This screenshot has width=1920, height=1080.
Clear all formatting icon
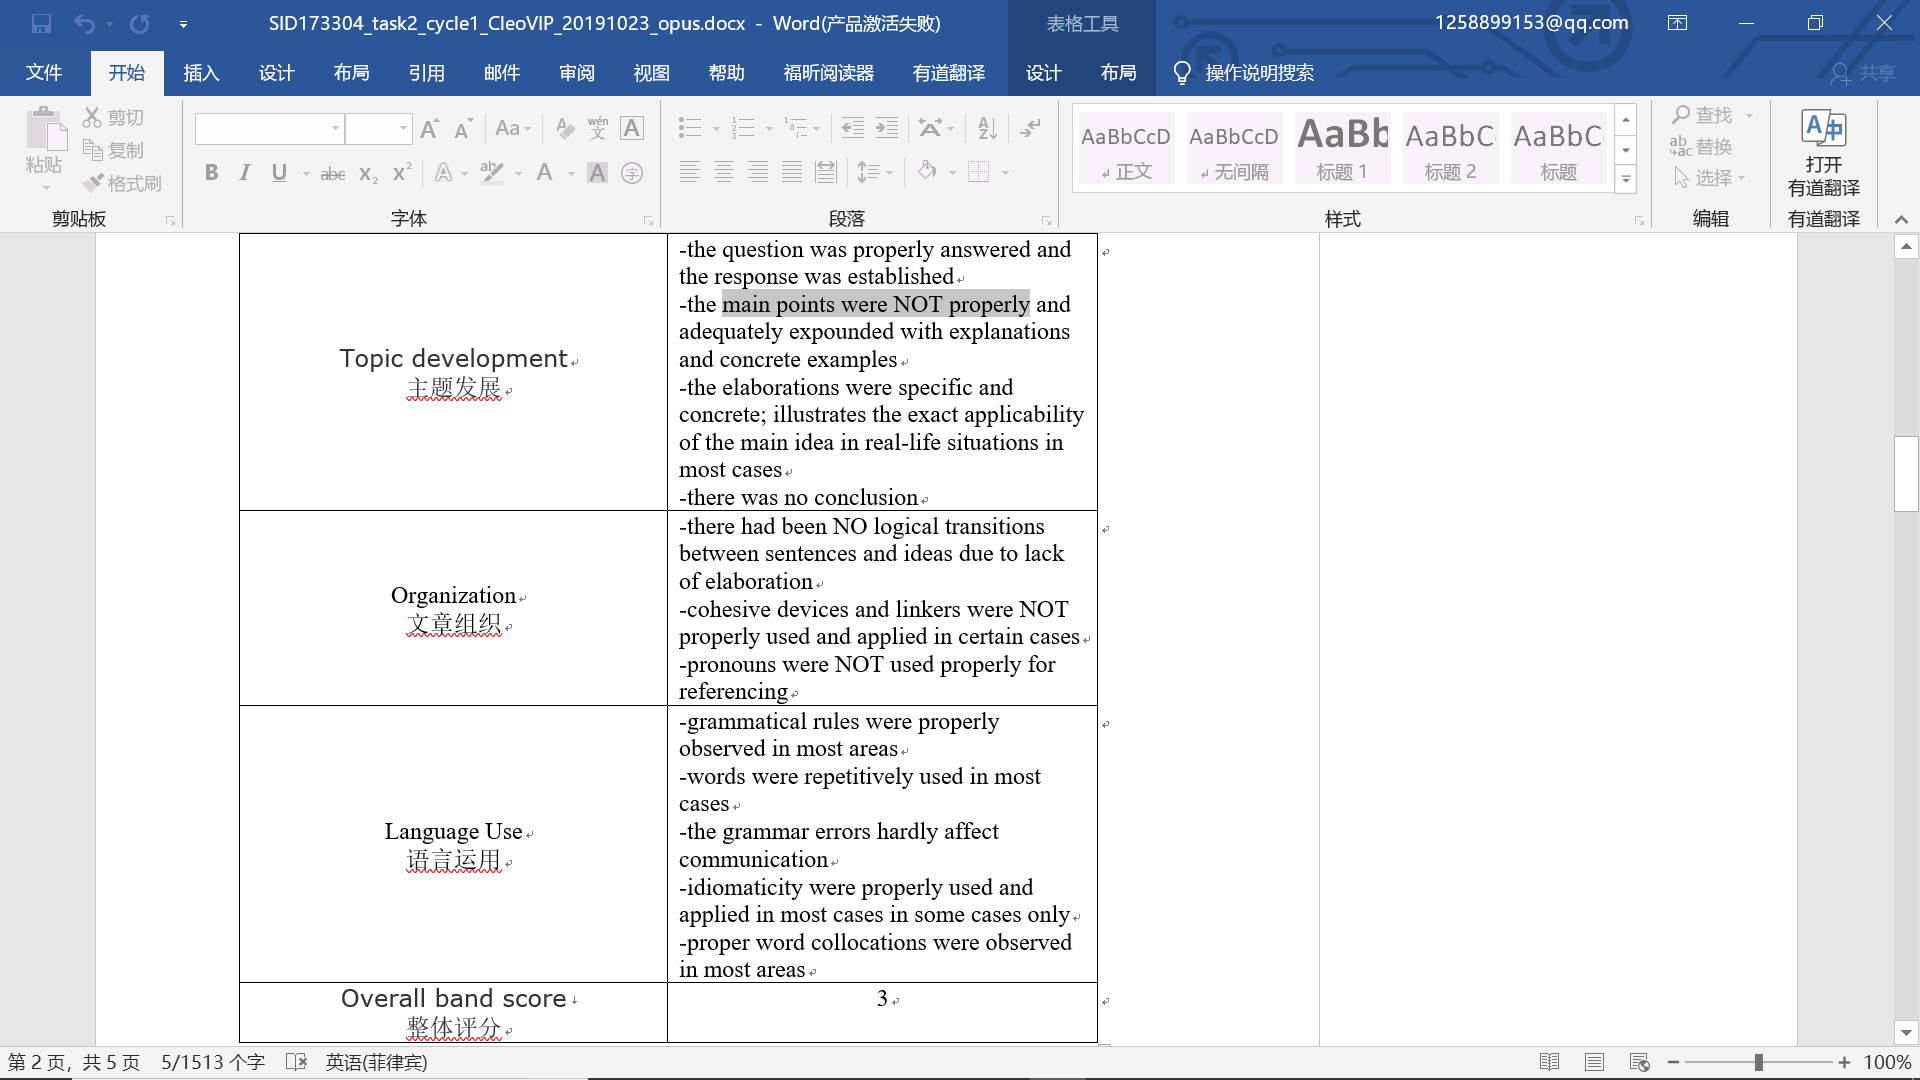coord(565,128)
